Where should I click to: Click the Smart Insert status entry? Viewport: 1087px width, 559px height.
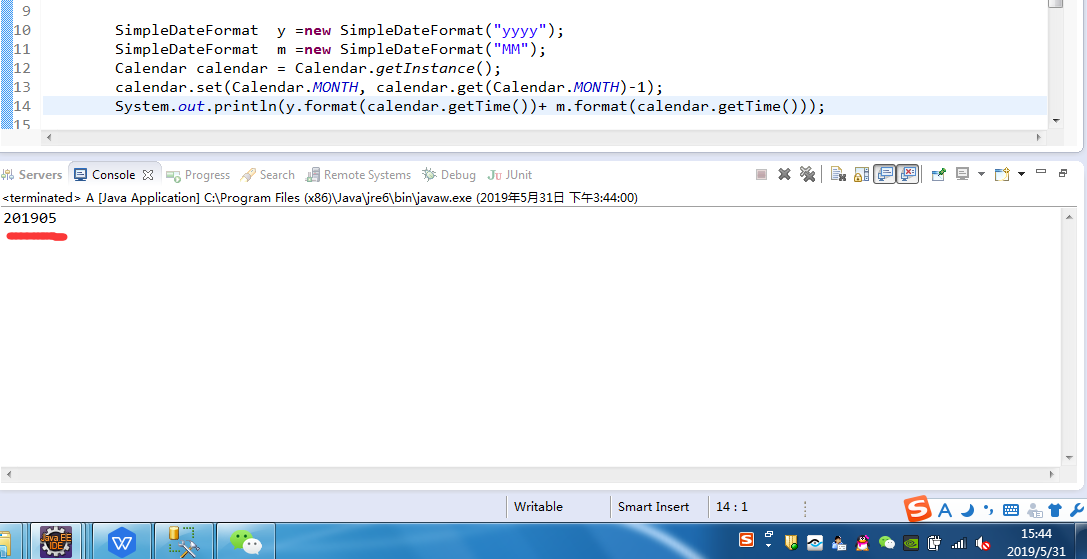point(653,506)
